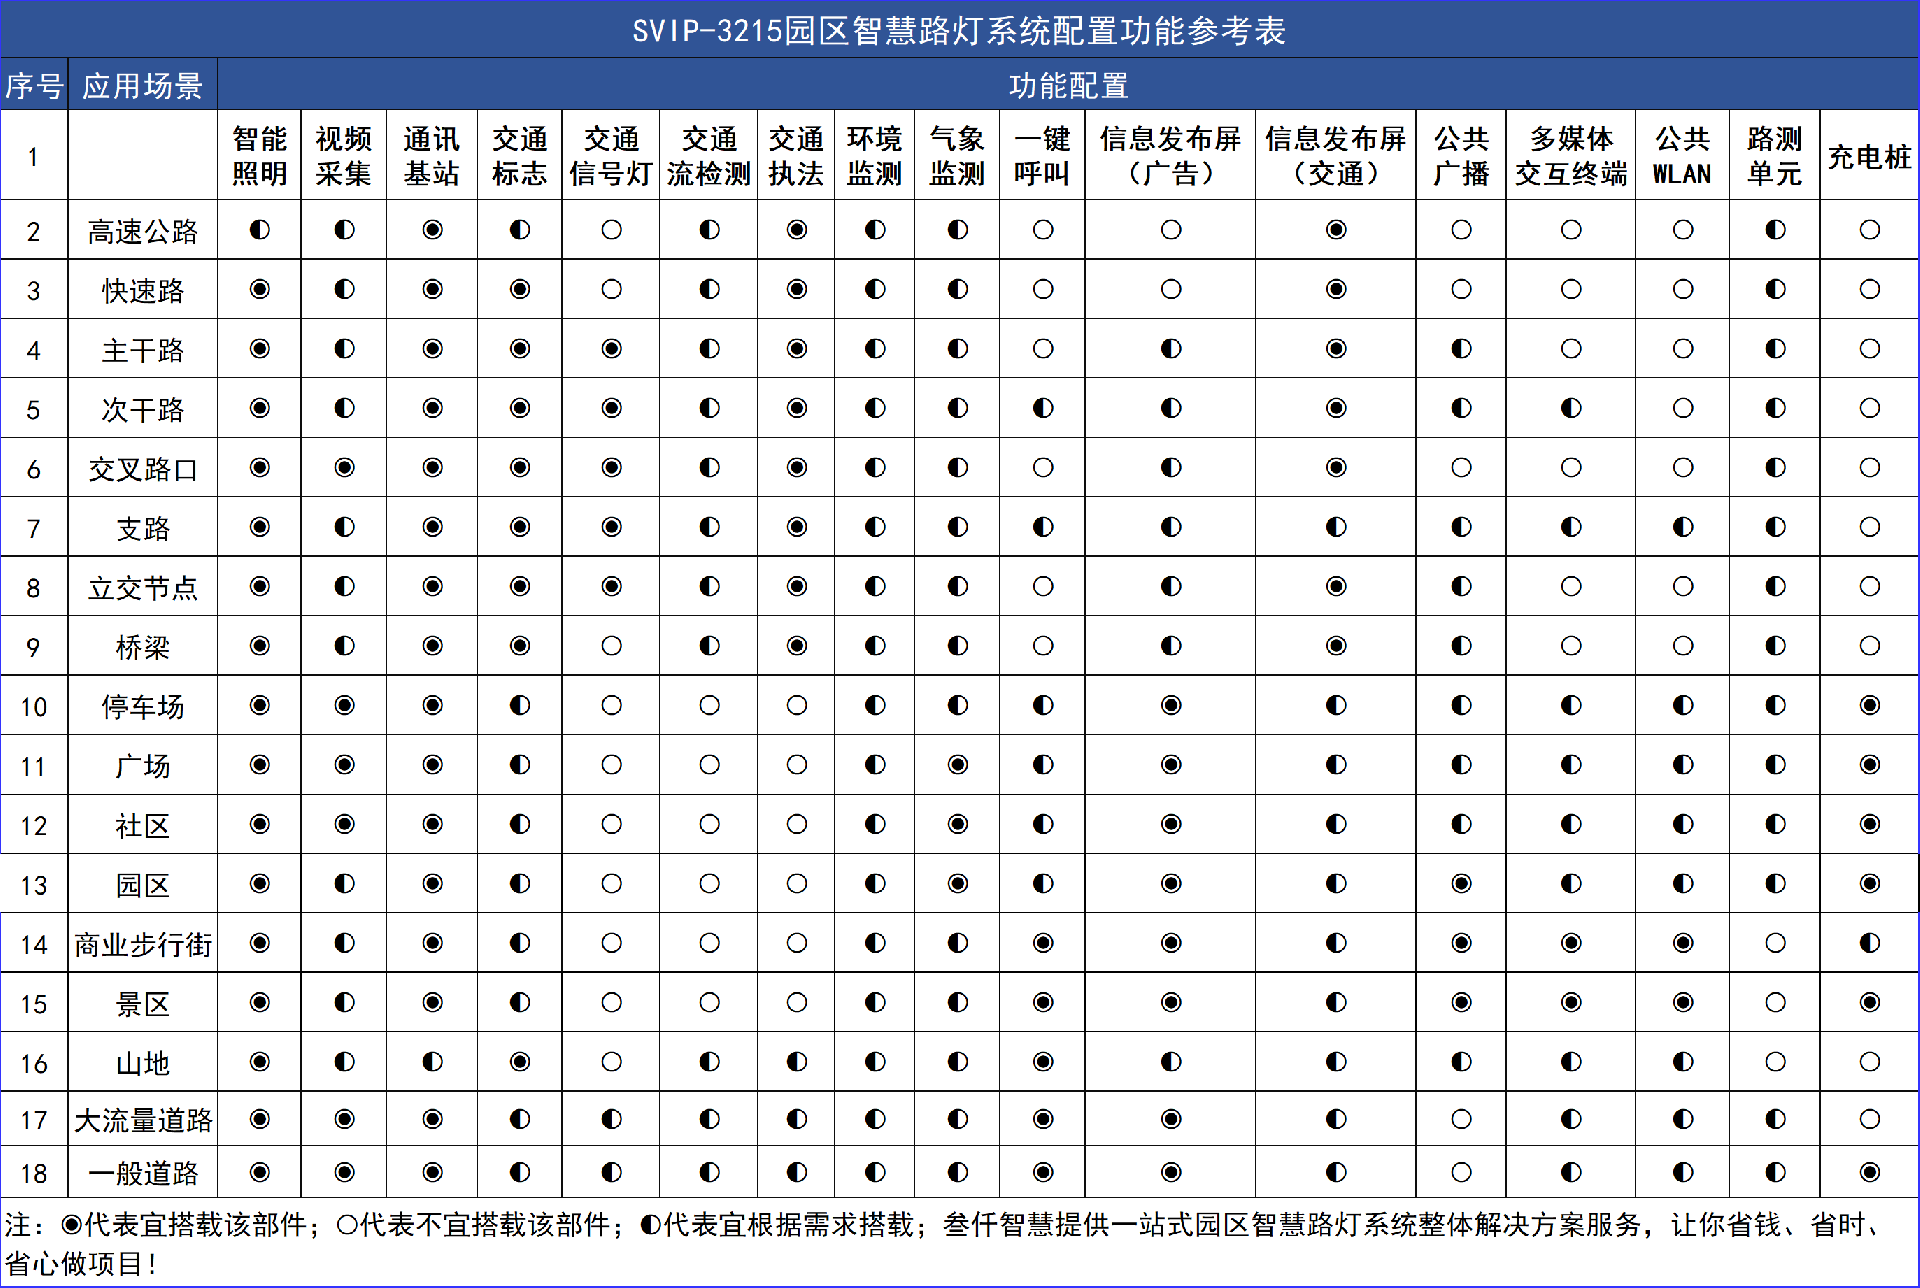Select the 交叉路口 视频采集 filled circle

click(x=344, y=467)
